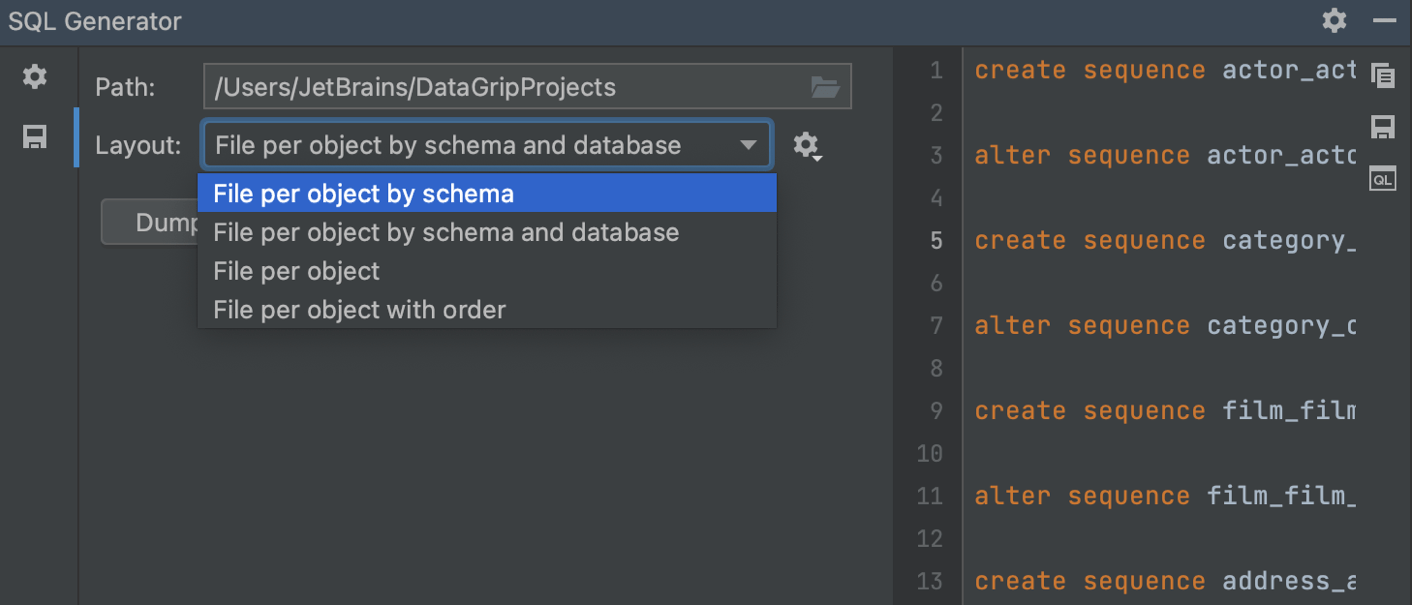Open the SQL in a query console via QL icon
The image size is (1412, 605).
1383,178
